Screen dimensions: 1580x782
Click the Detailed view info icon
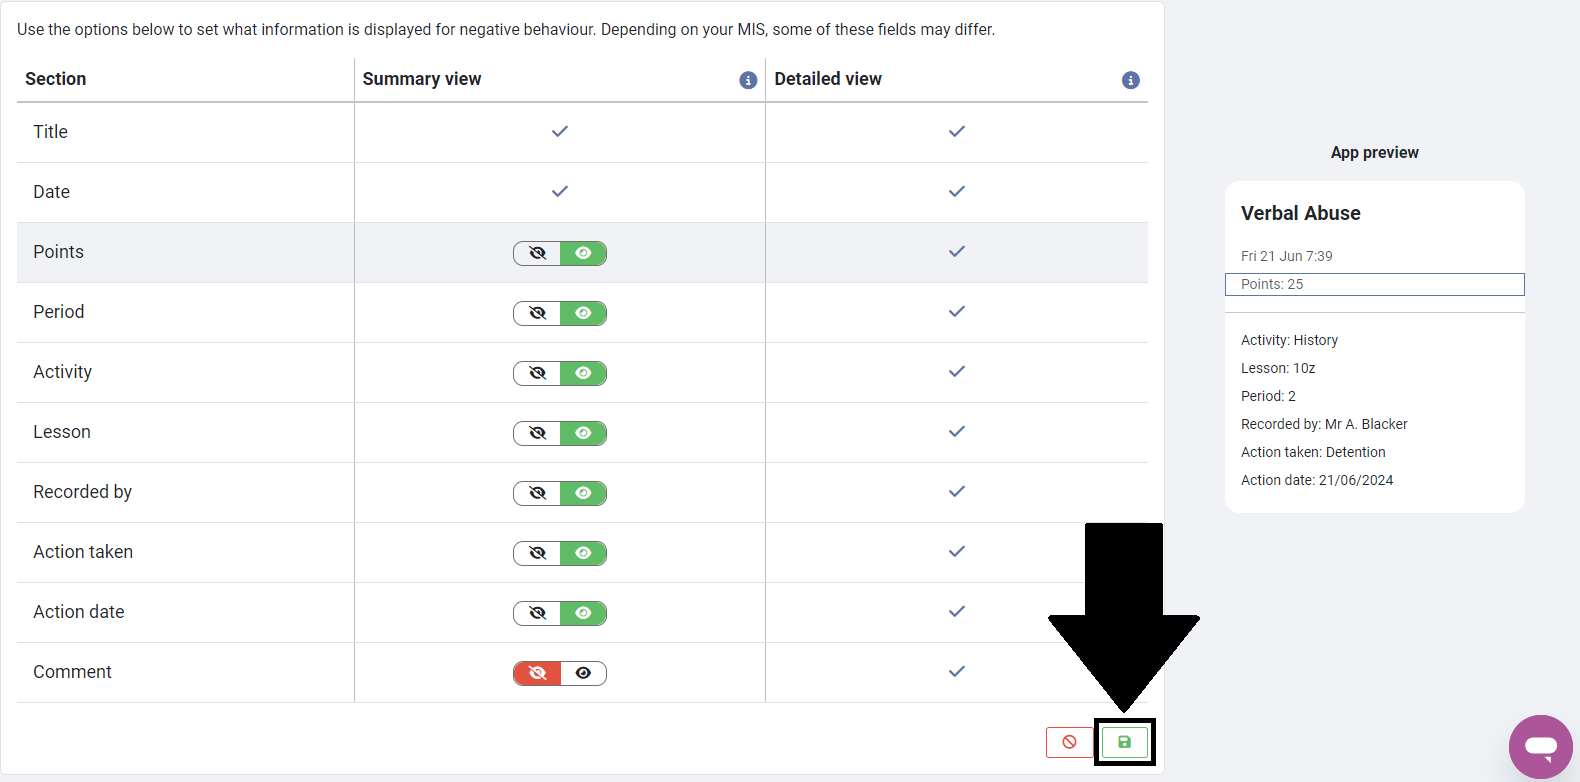point(1131,80)
